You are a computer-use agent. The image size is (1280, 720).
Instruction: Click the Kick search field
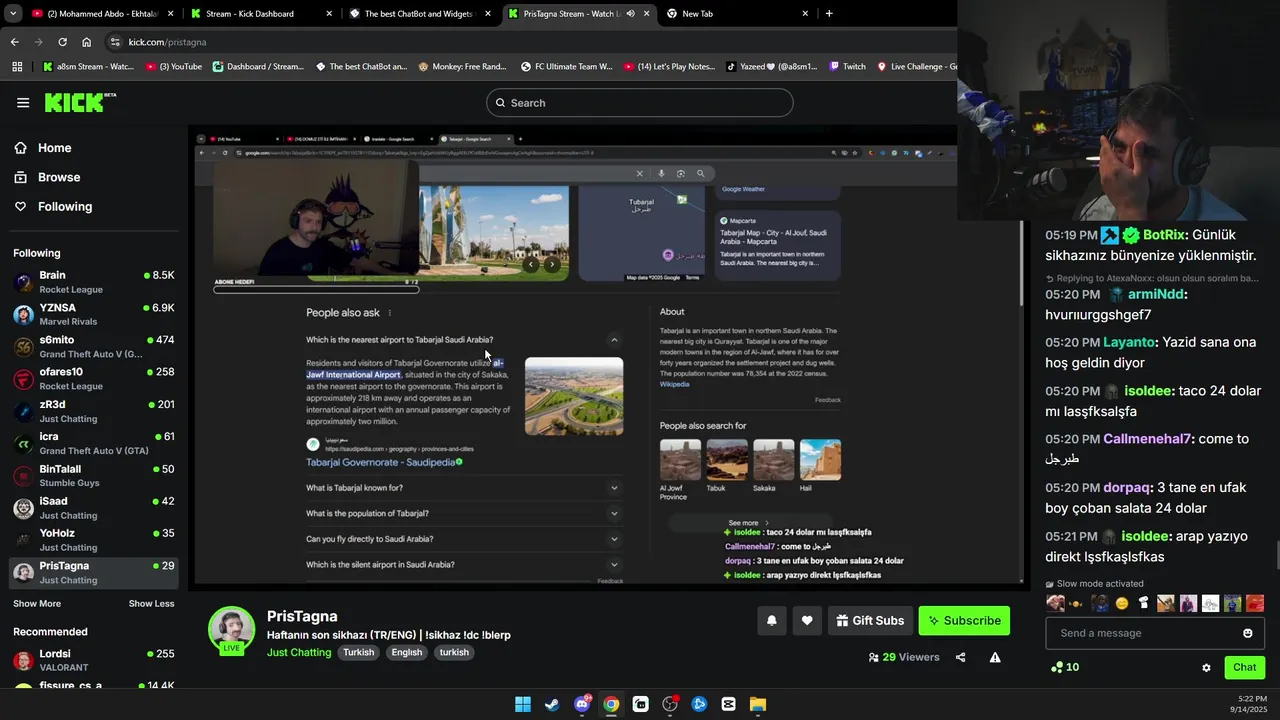tap(639, 103)
